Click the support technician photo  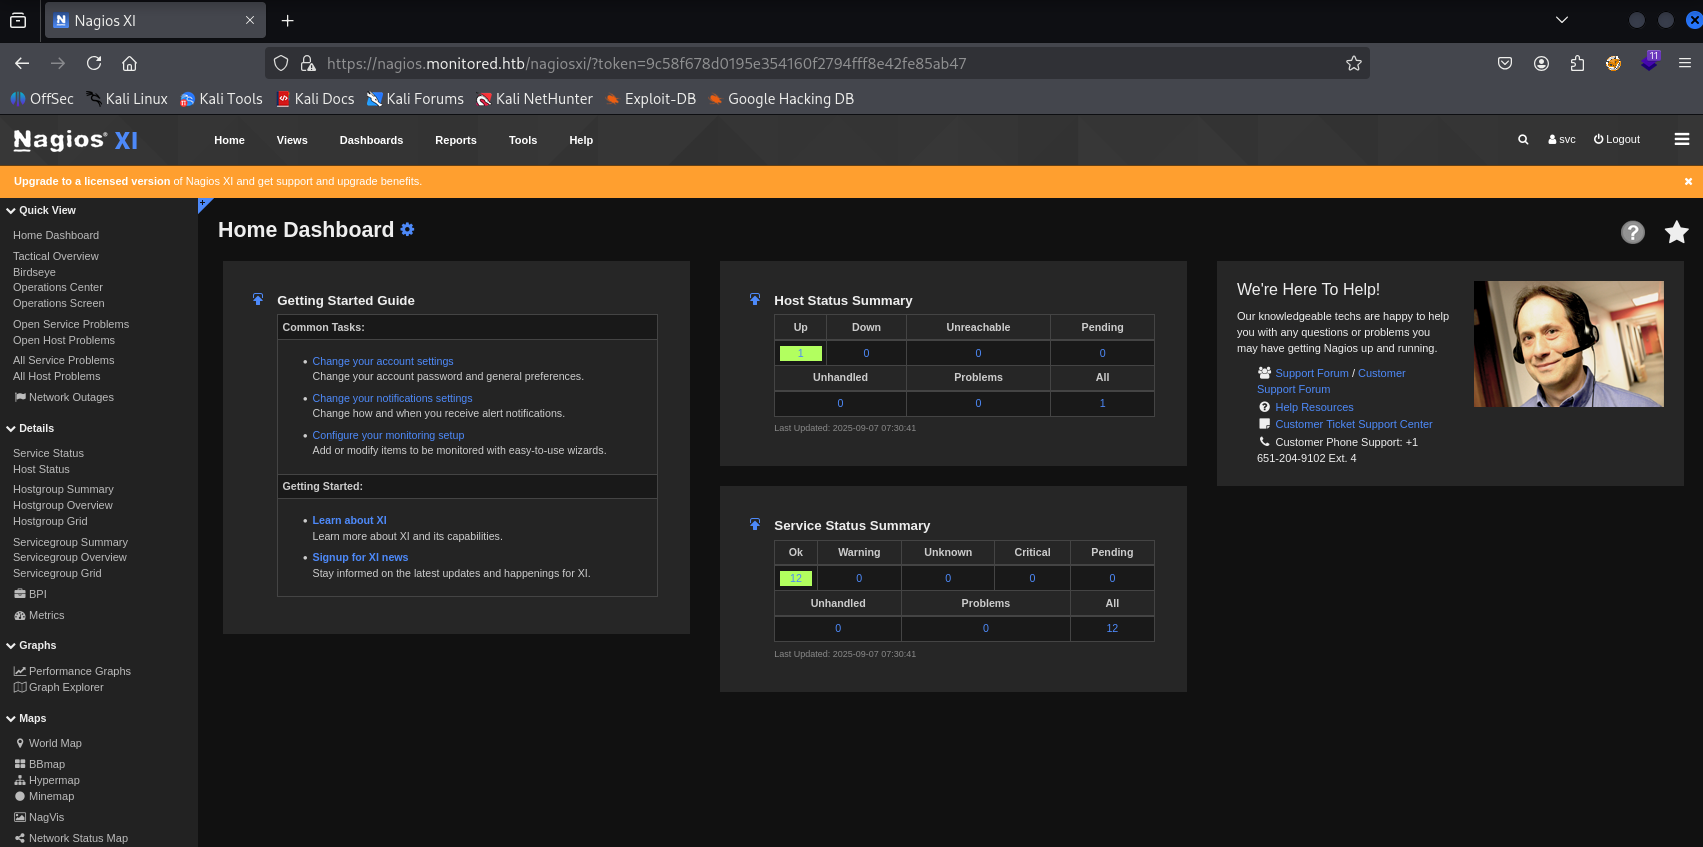coord(1569,344)
